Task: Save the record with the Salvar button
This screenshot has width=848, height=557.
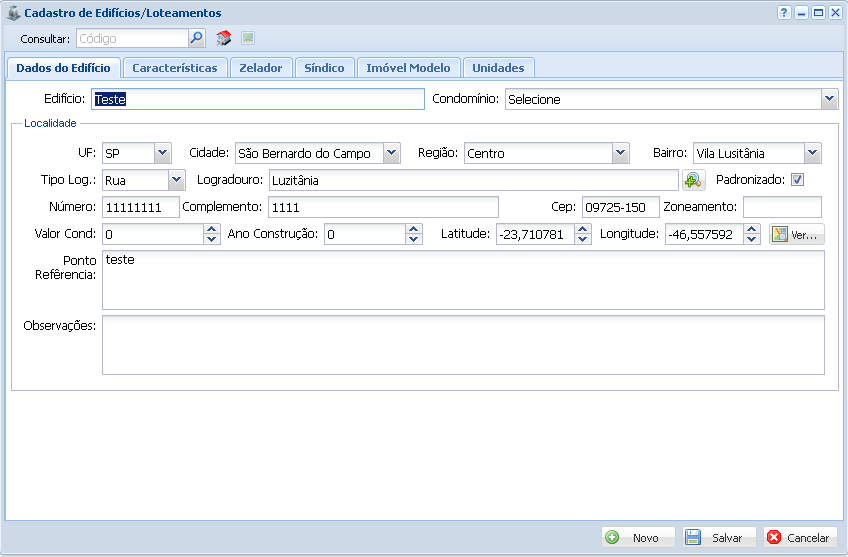Action: click(x=719, y=537)
